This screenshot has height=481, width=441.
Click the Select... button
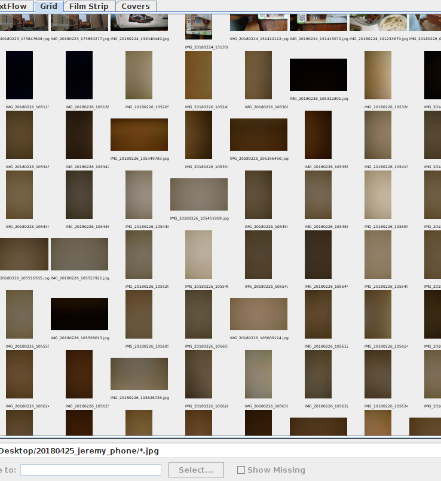coord(196,470)
